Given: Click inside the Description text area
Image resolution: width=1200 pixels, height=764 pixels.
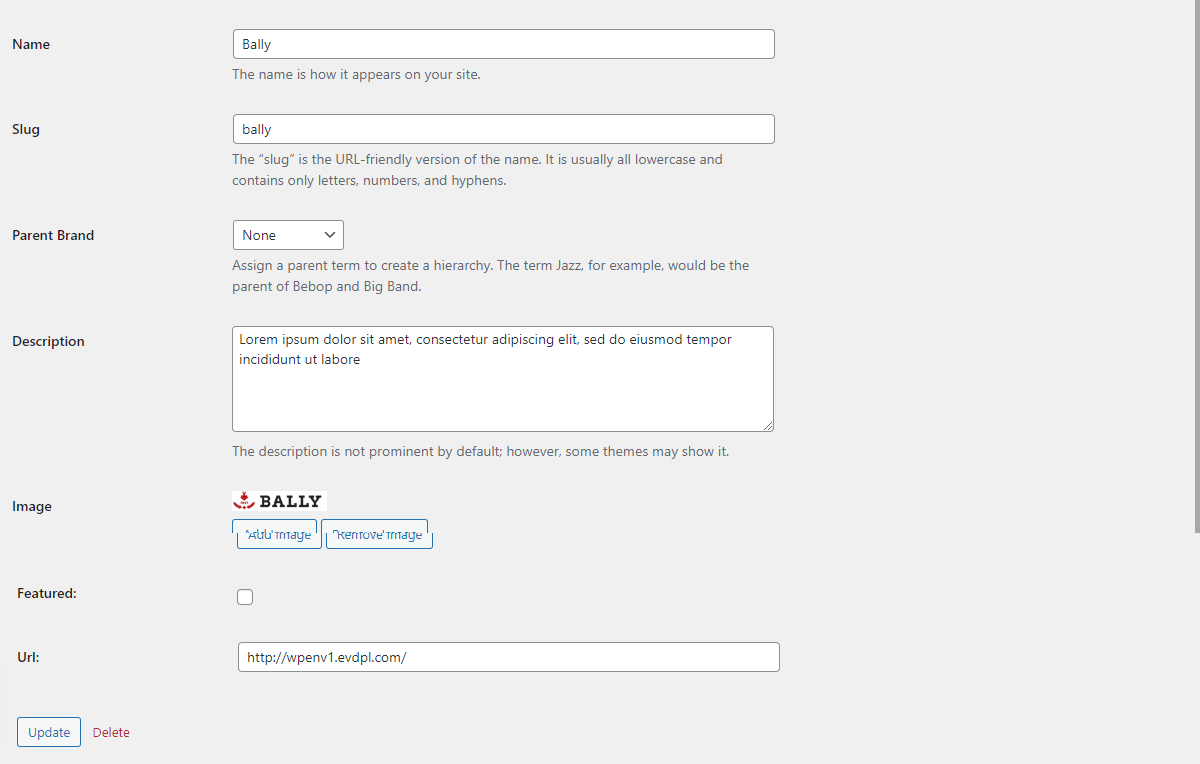Looking at the screenshot, I should 503,379.
